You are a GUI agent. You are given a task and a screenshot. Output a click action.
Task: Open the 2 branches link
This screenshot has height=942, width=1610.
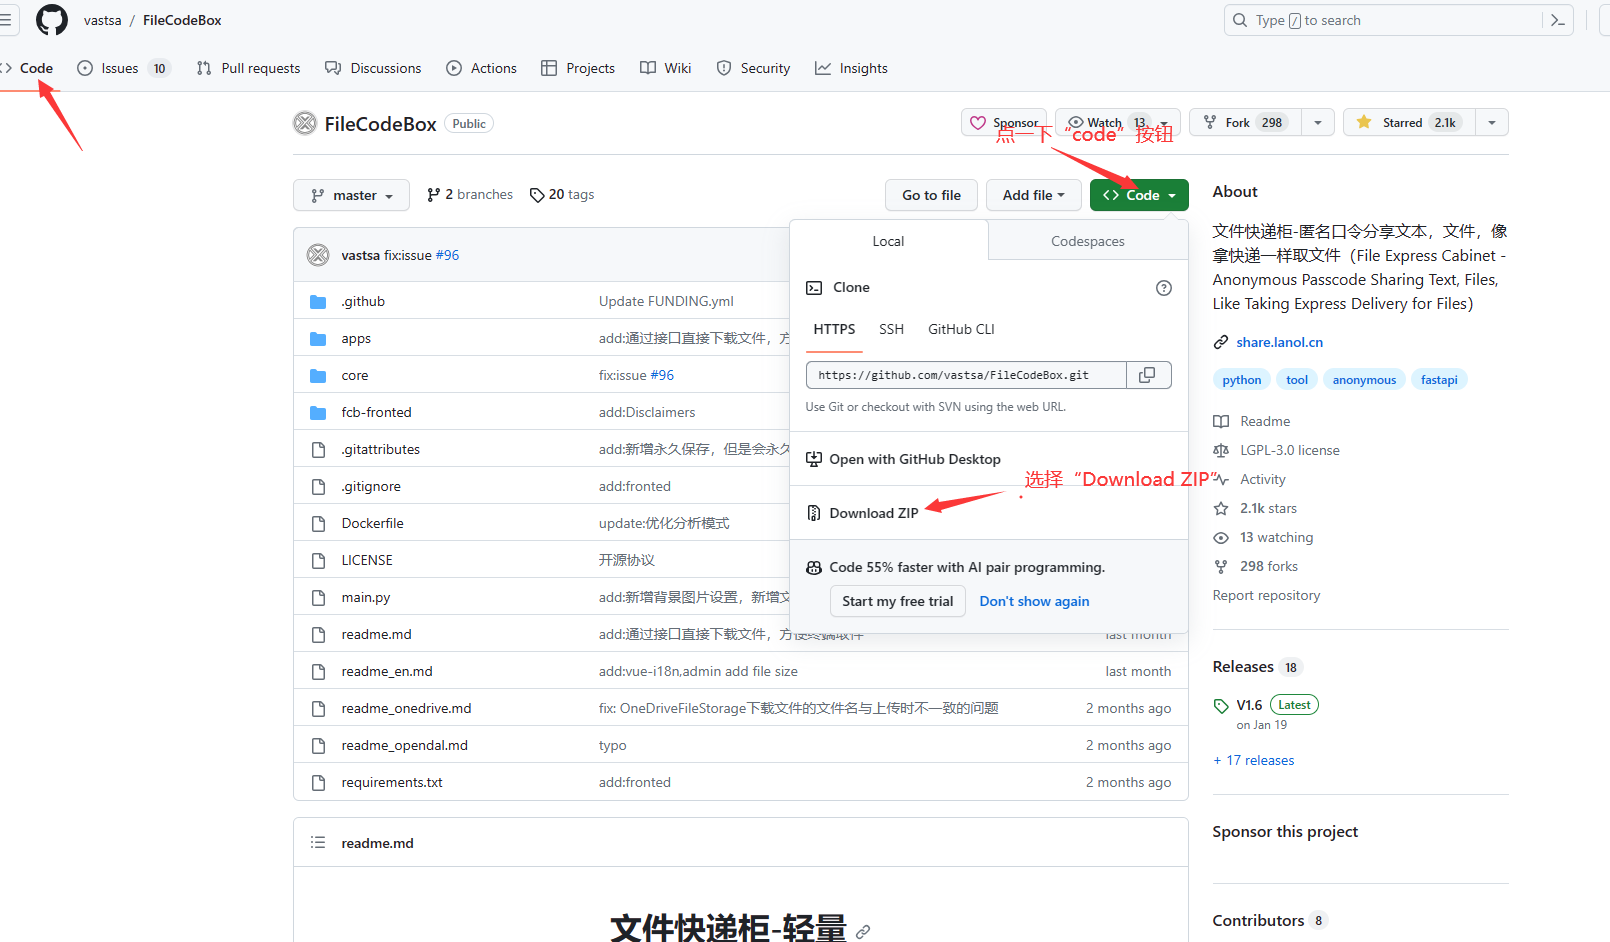[470, 194]
